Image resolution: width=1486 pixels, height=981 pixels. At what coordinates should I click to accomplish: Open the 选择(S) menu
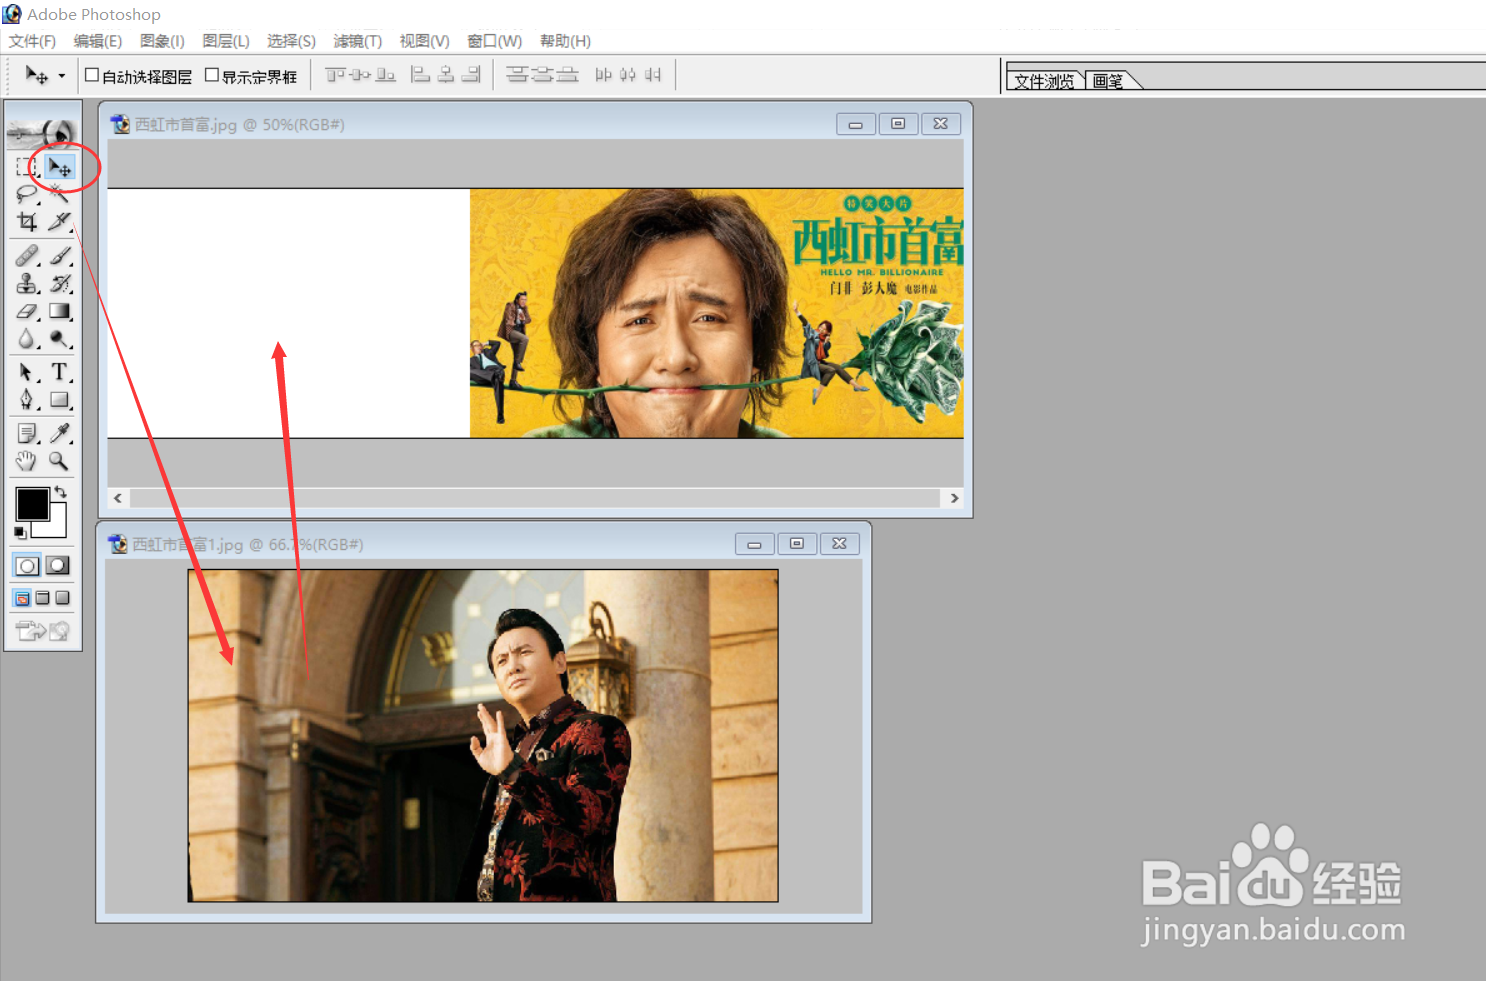click(x=291, y=41)
